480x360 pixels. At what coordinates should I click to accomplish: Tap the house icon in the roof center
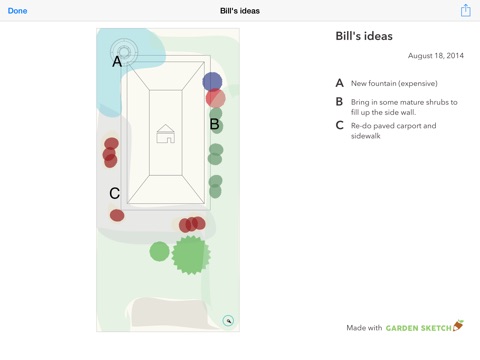166,134
